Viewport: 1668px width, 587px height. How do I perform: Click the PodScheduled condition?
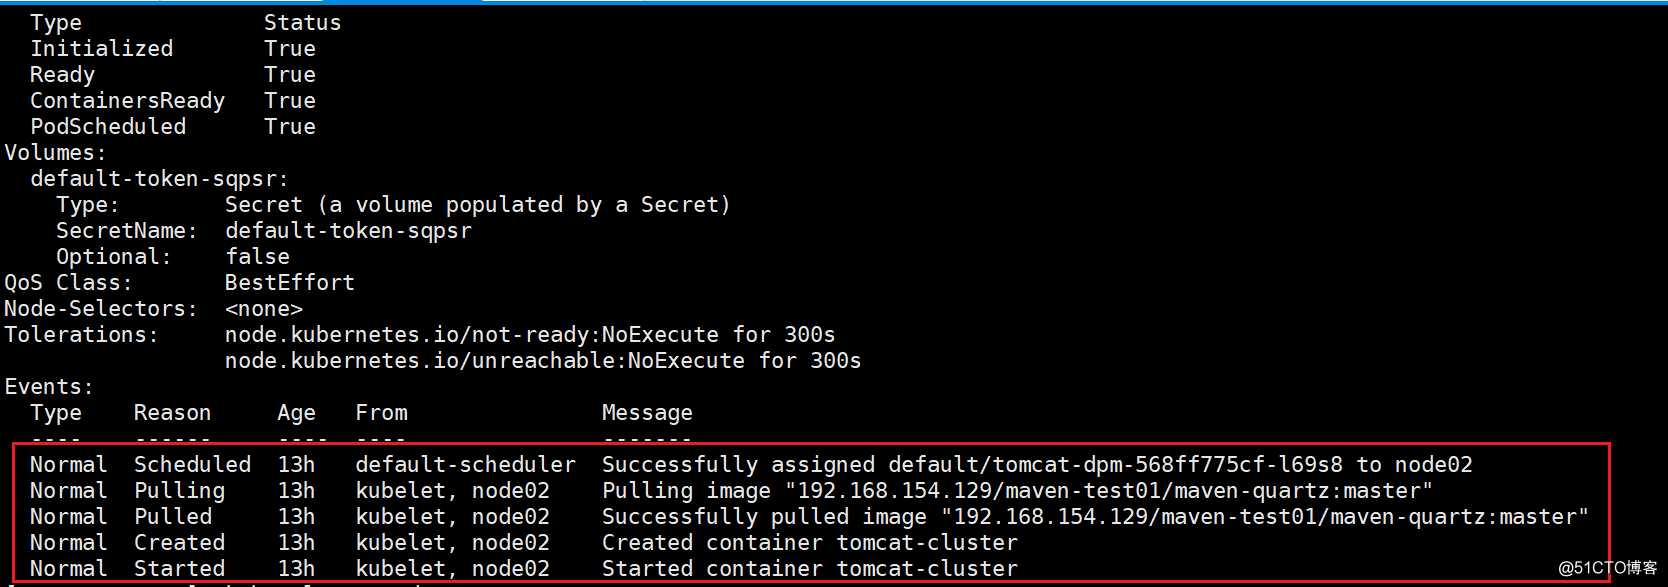[x=108, y=127]
